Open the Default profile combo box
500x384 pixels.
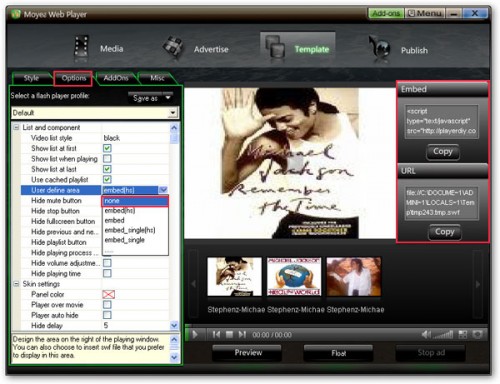coord(95,113)
